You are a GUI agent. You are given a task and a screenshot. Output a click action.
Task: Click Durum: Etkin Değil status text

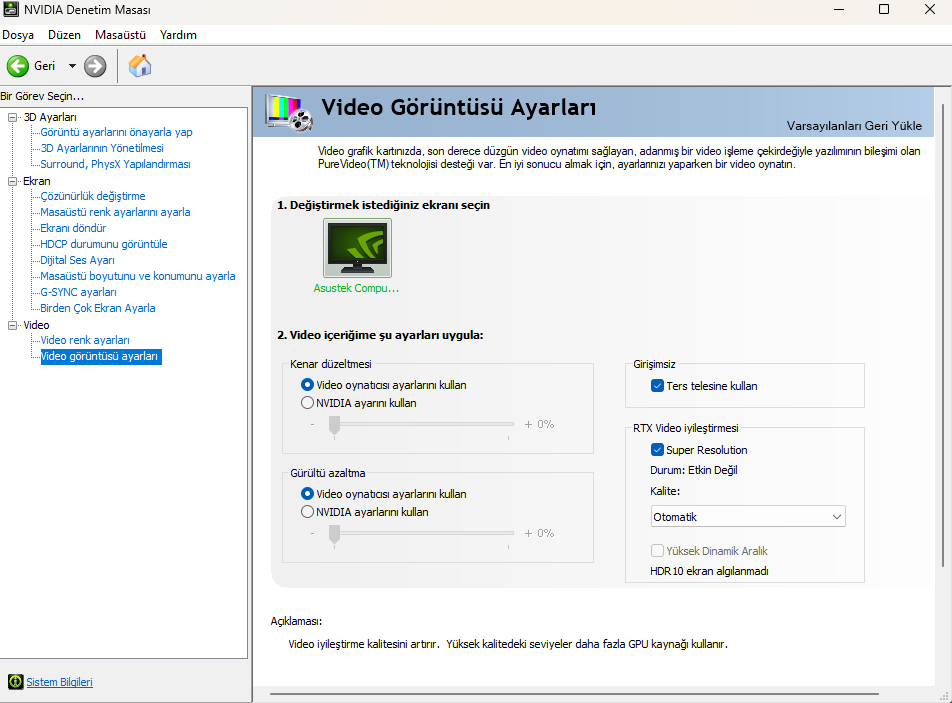(694, 470)
